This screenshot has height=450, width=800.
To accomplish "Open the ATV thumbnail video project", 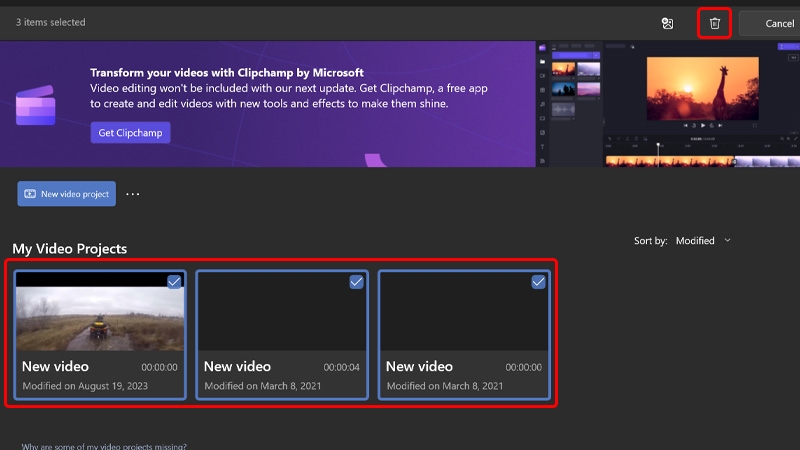I will click(x=100, y=312).
